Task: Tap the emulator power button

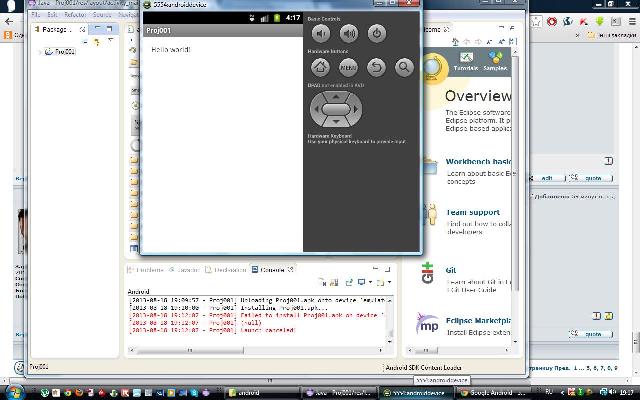Action: (x=377, y=33)
